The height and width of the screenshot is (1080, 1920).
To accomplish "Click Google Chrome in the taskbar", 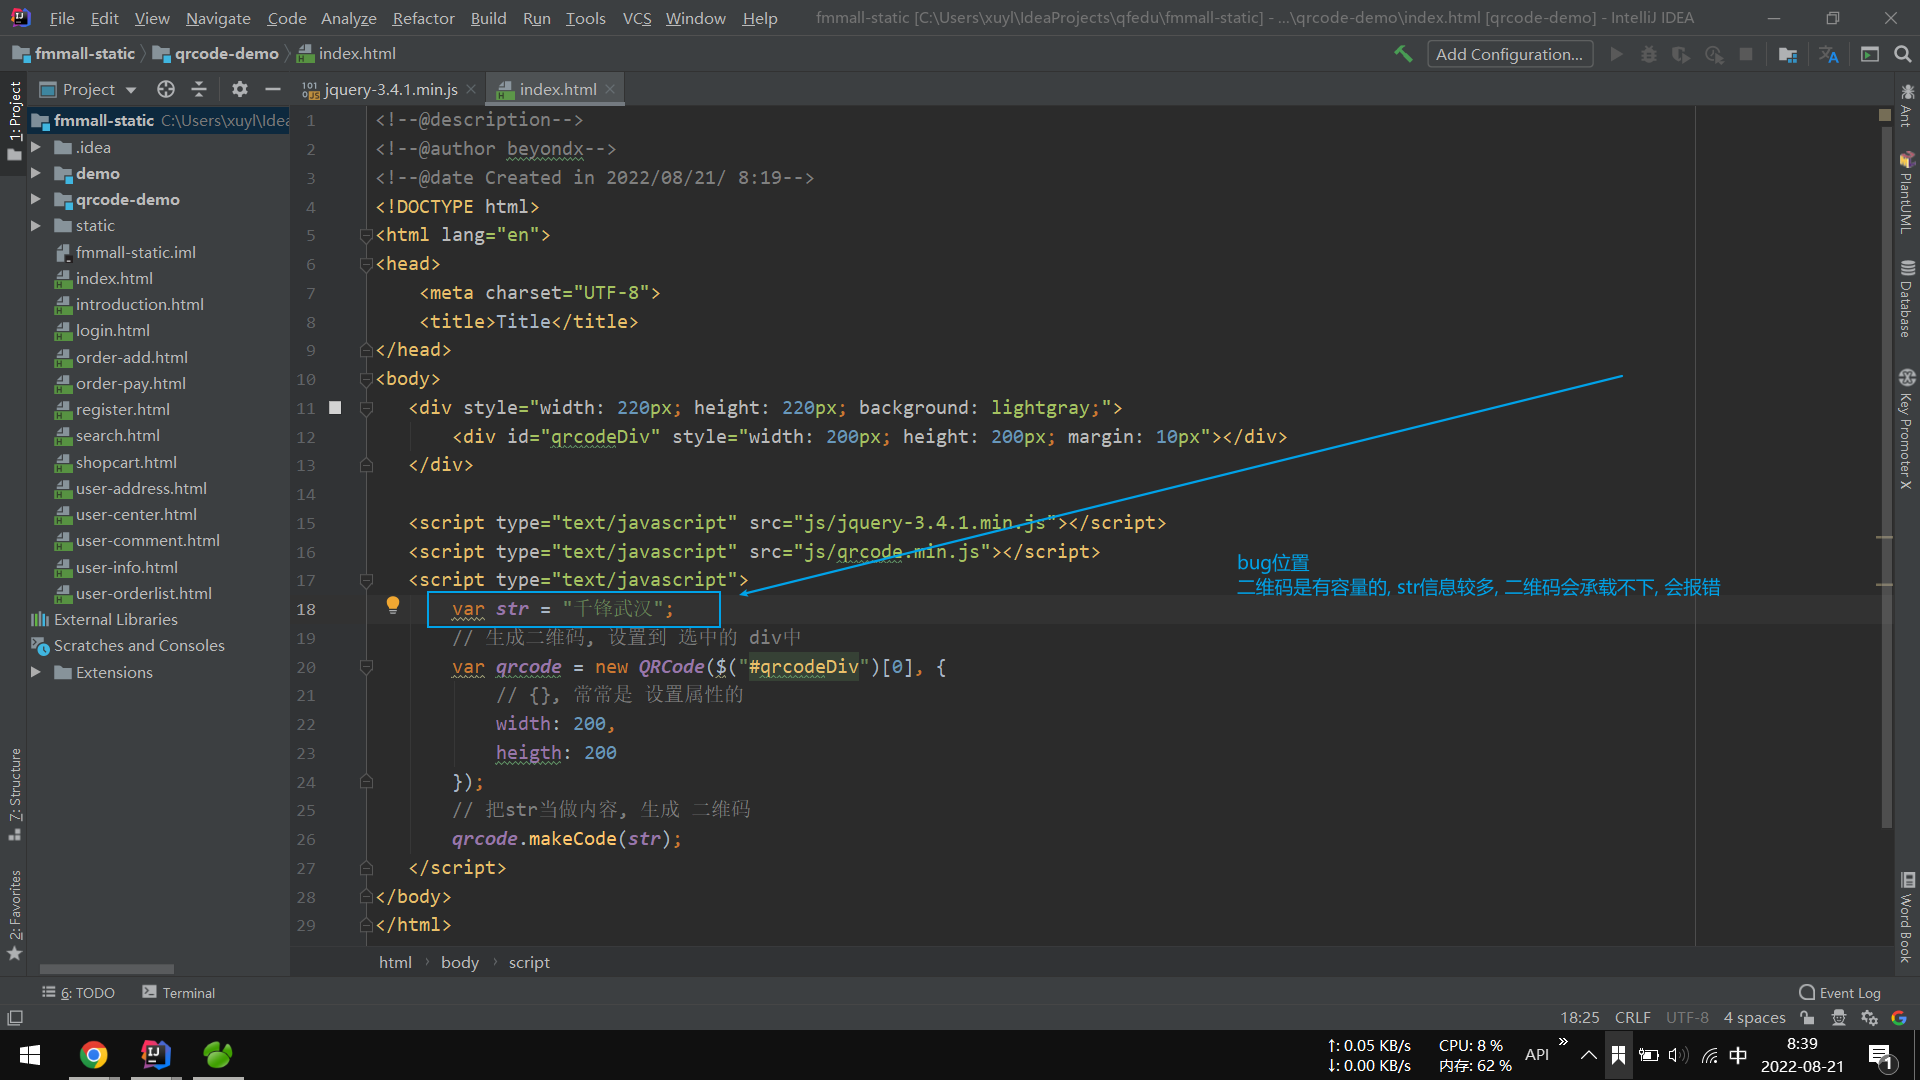I will pos(93,1055).
